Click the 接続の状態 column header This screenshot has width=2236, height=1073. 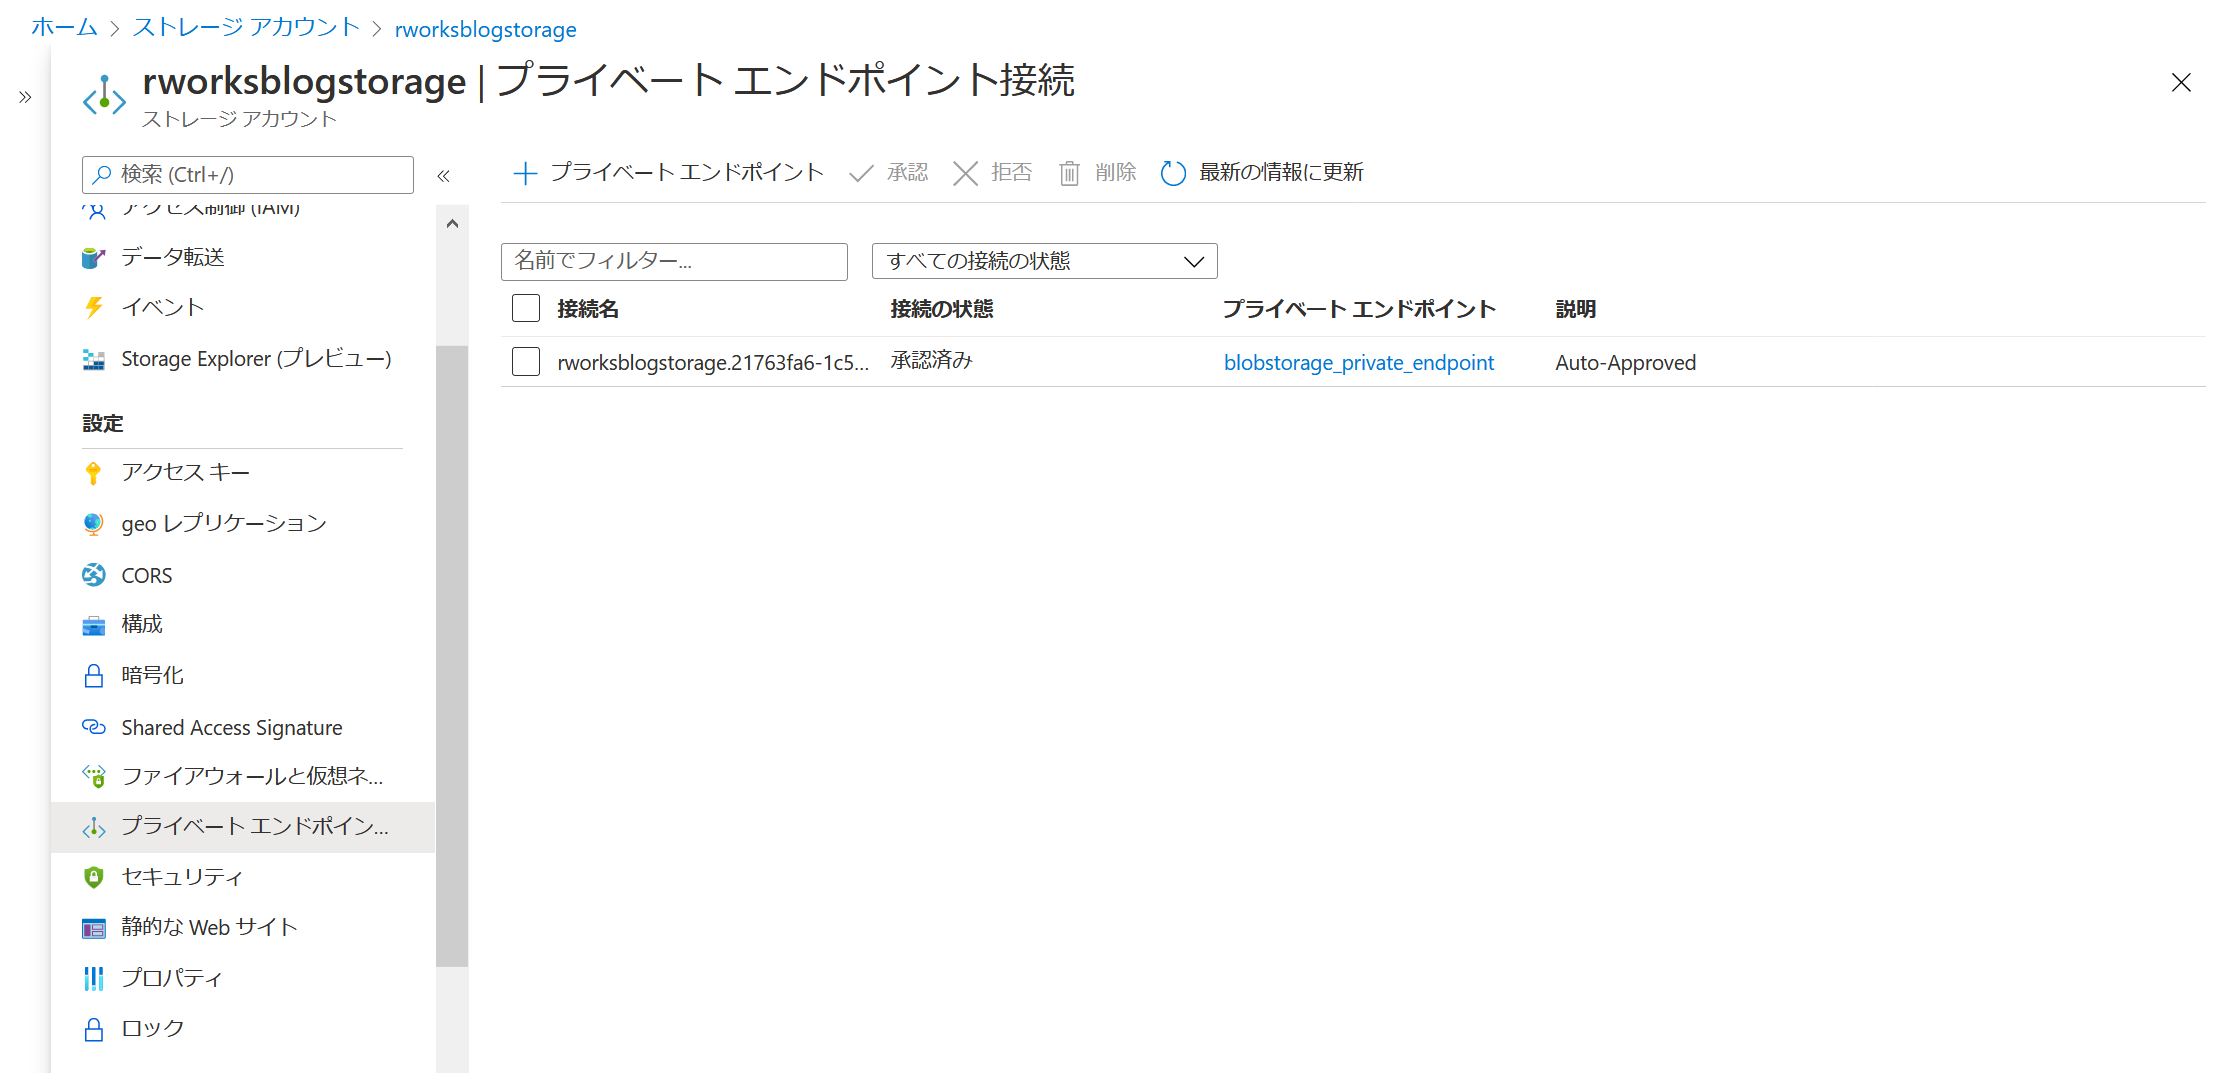coord(942,309)
